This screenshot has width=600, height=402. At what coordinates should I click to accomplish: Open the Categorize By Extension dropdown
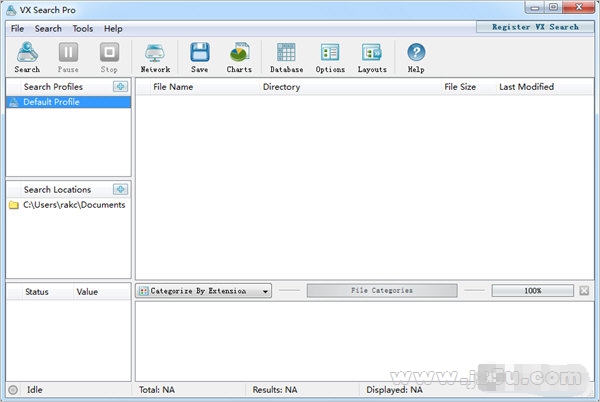pos(203,291)
